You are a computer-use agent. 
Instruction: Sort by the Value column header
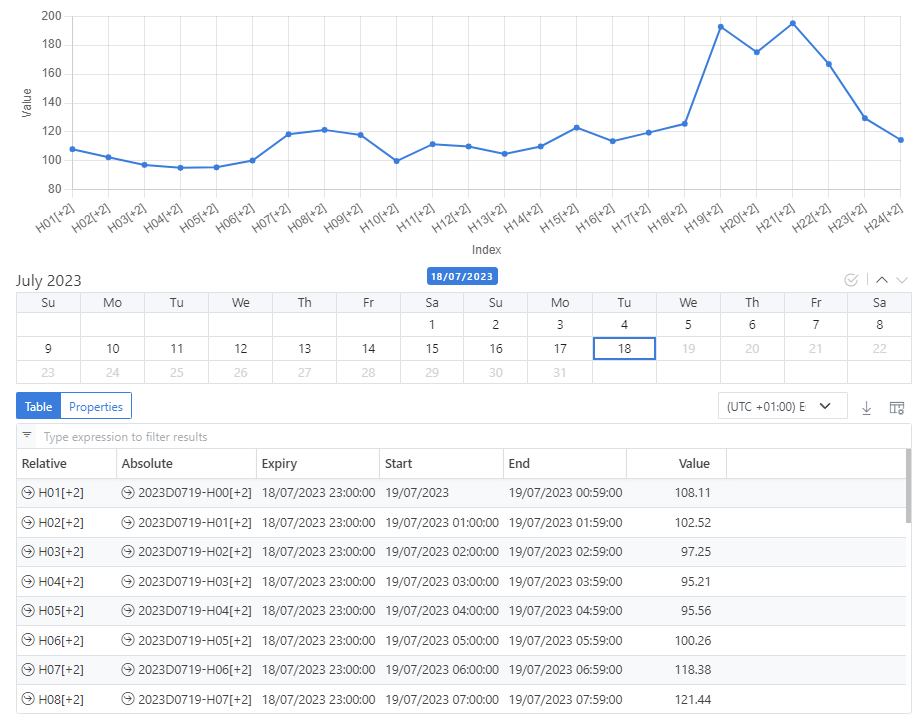(694, 464)
